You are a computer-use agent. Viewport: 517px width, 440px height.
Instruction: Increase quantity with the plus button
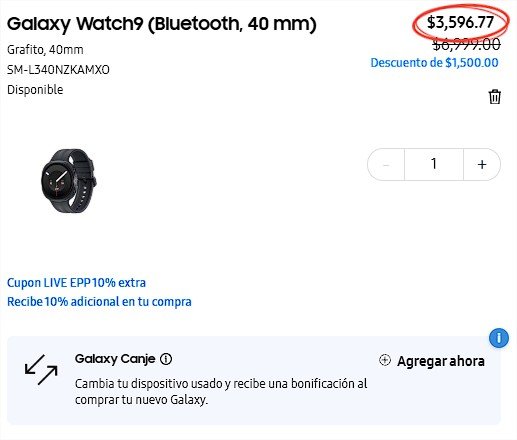coord(482,164)
